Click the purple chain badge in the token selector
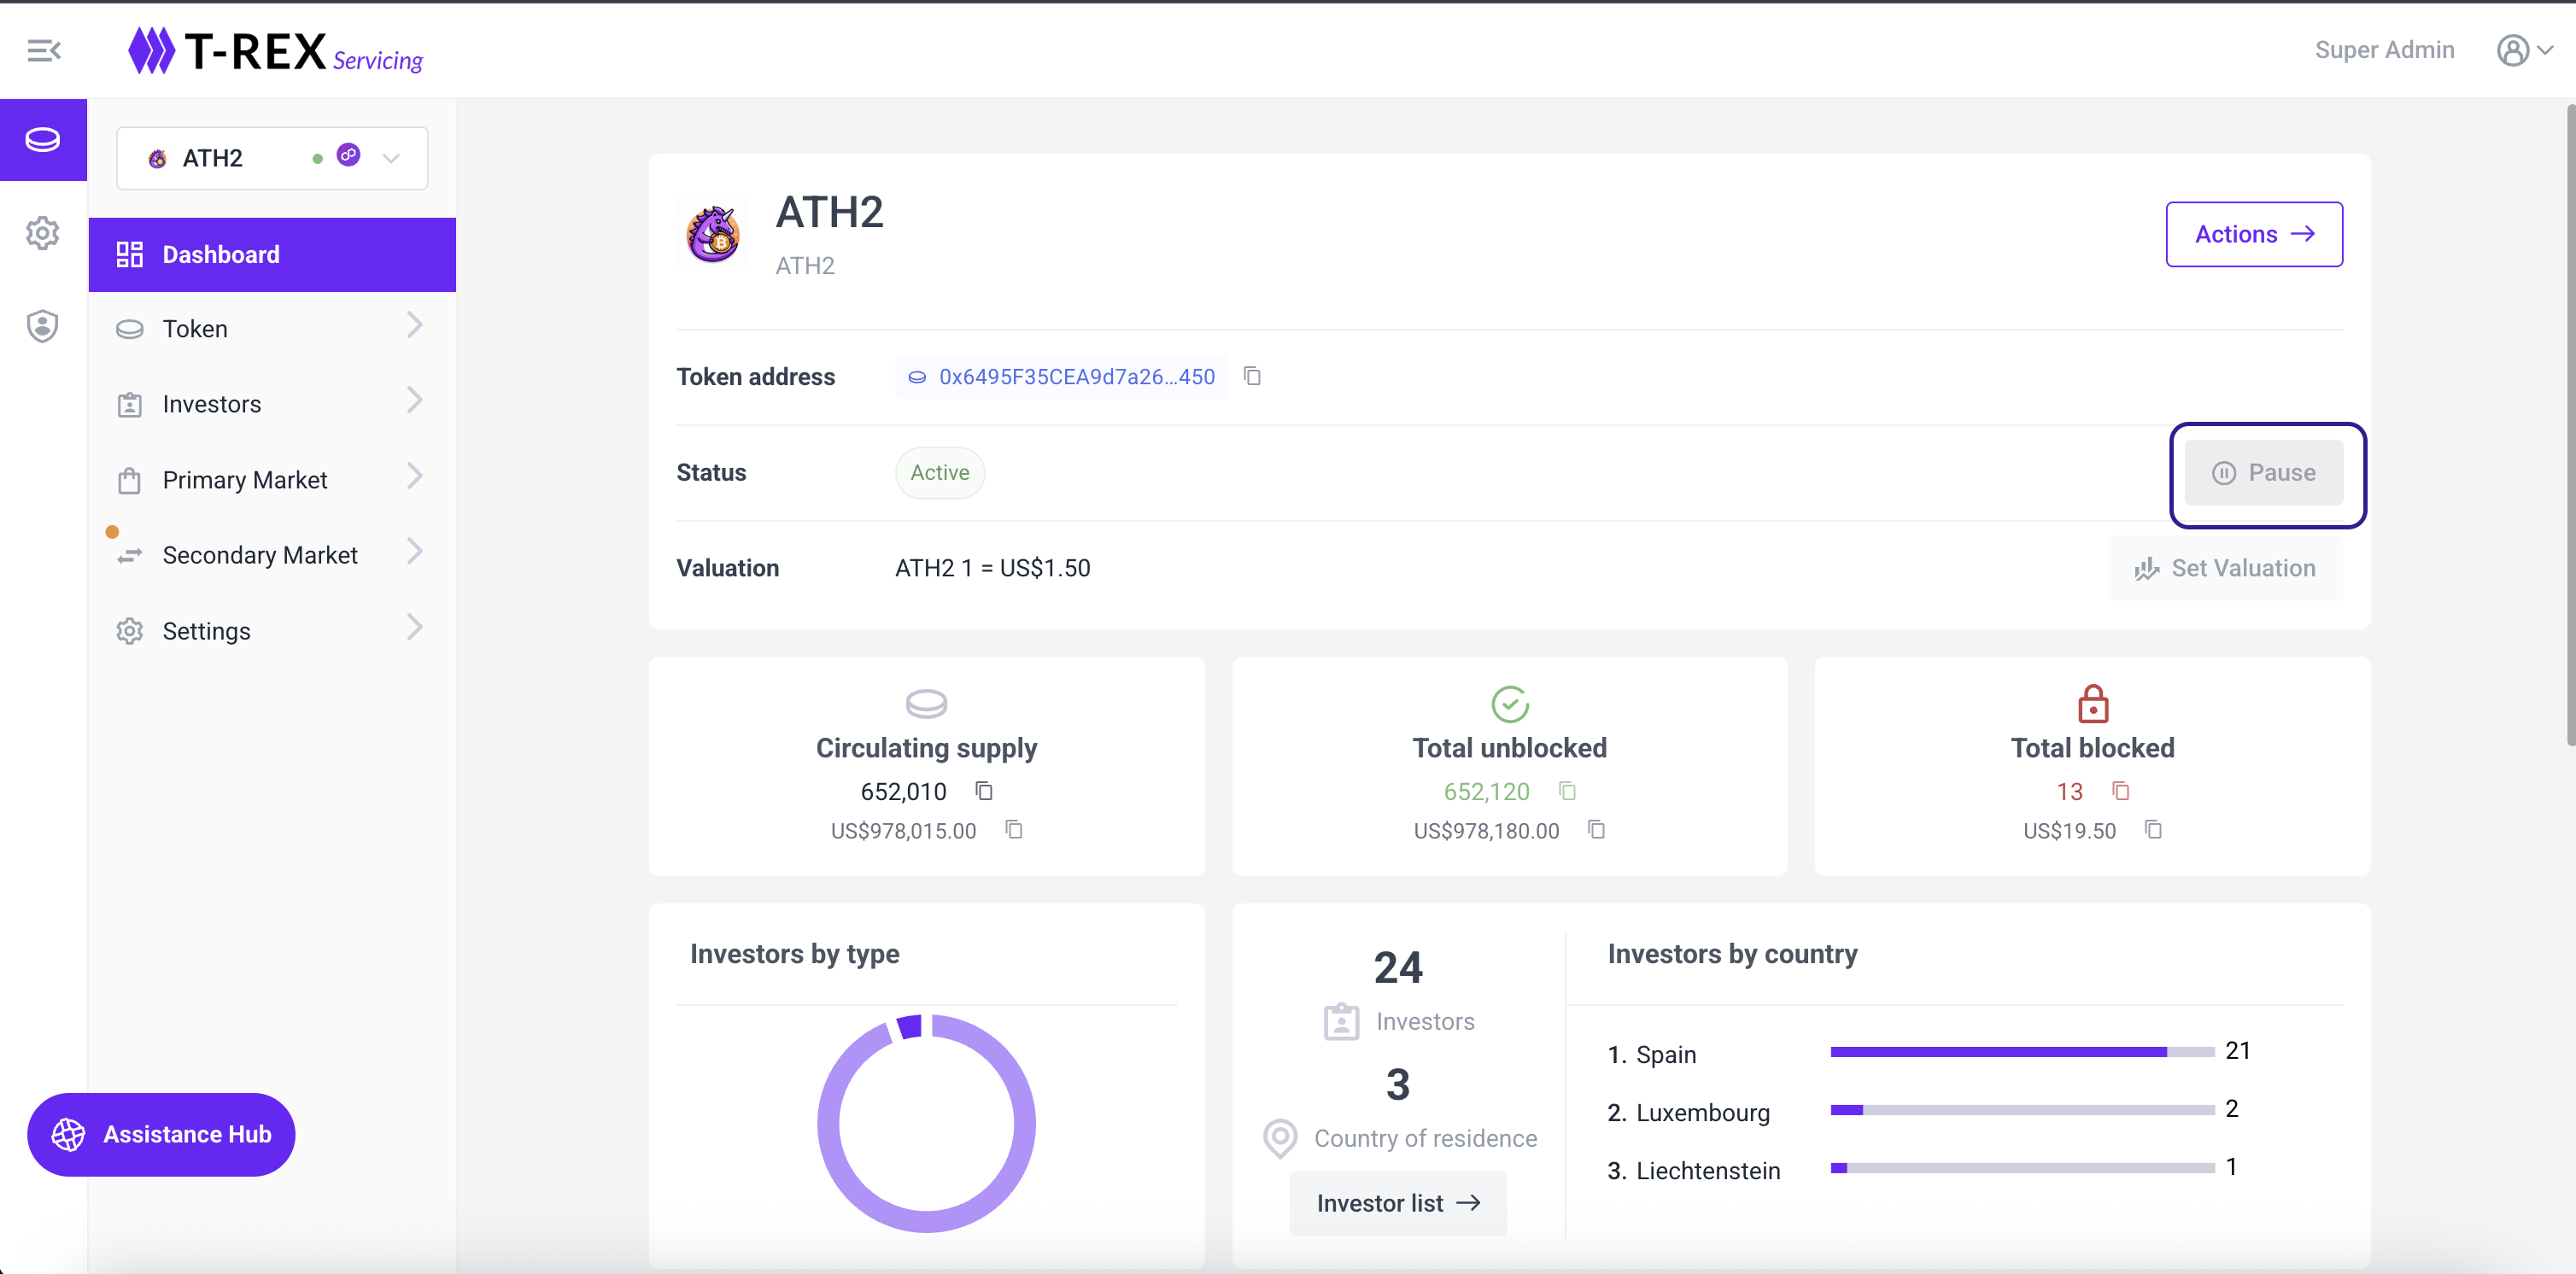The width and height of the screenshot is (2576, 1274). [x=348, y=155]
